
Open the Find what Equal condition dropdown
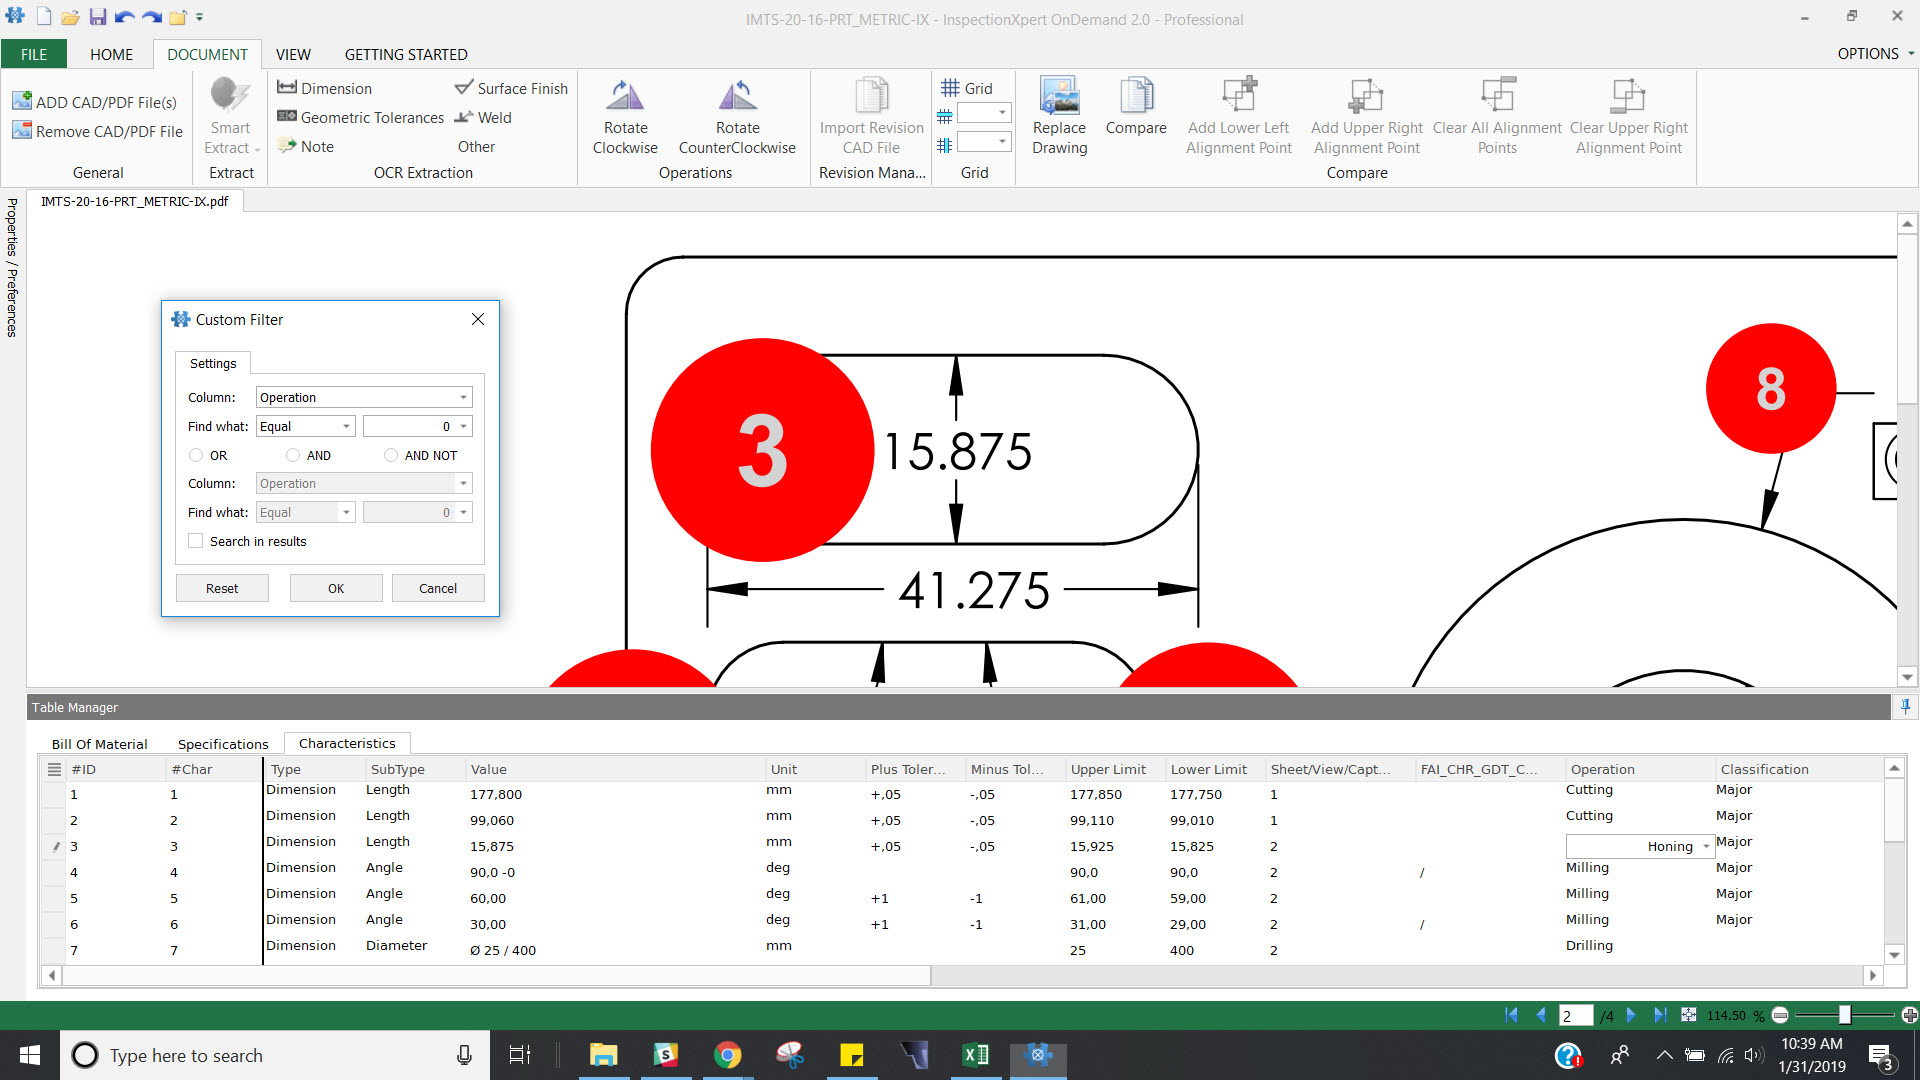(305, 426)
